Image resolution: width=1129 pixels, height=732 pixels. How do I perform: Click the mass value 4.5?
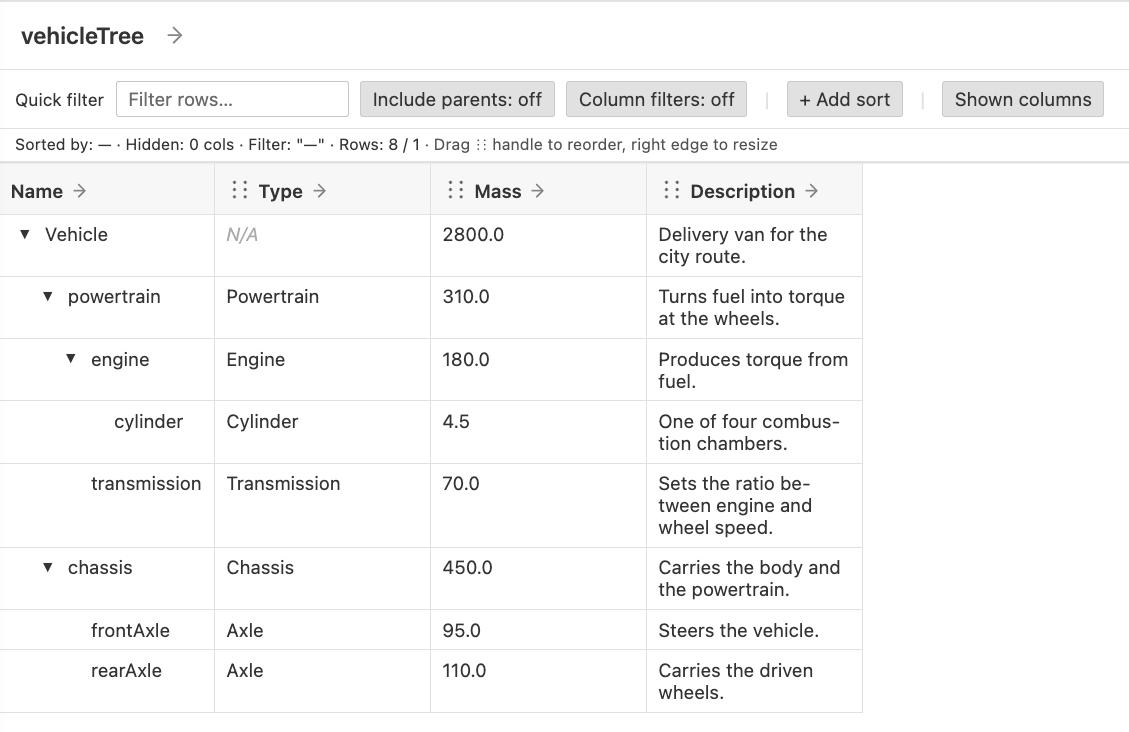(x=456, y=422)
